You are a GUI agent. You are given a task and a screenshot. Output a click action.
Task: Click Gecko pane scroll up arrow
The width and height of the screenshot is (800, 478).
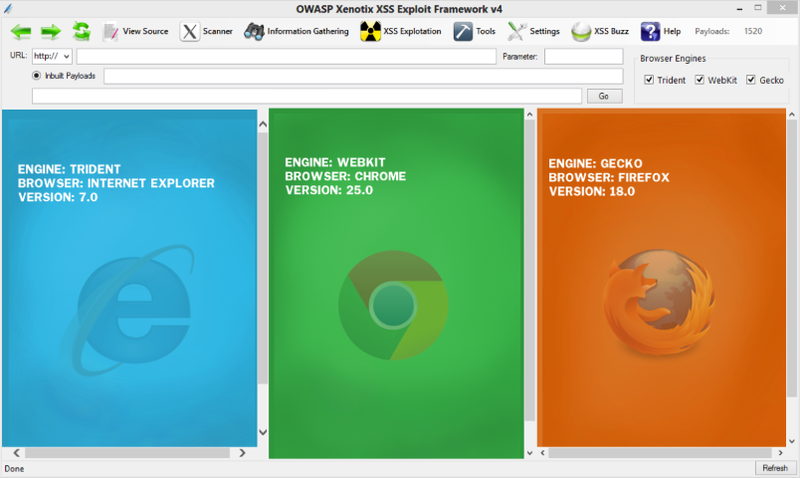792,115
